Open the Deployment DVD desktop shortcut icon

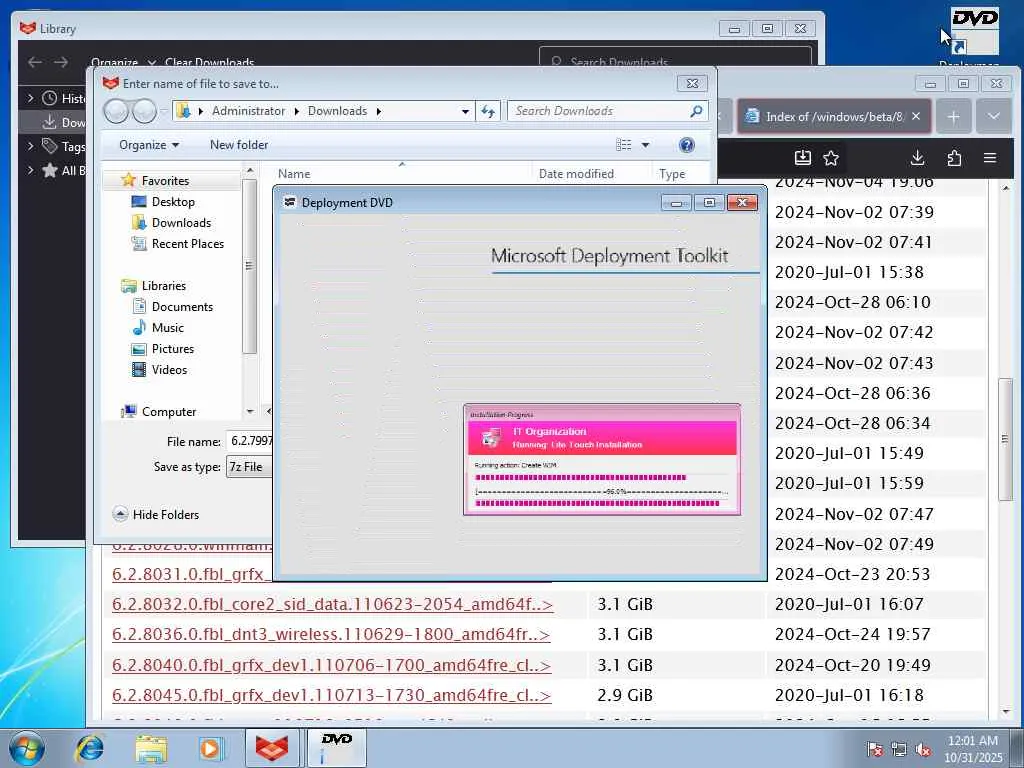point(974,31)
